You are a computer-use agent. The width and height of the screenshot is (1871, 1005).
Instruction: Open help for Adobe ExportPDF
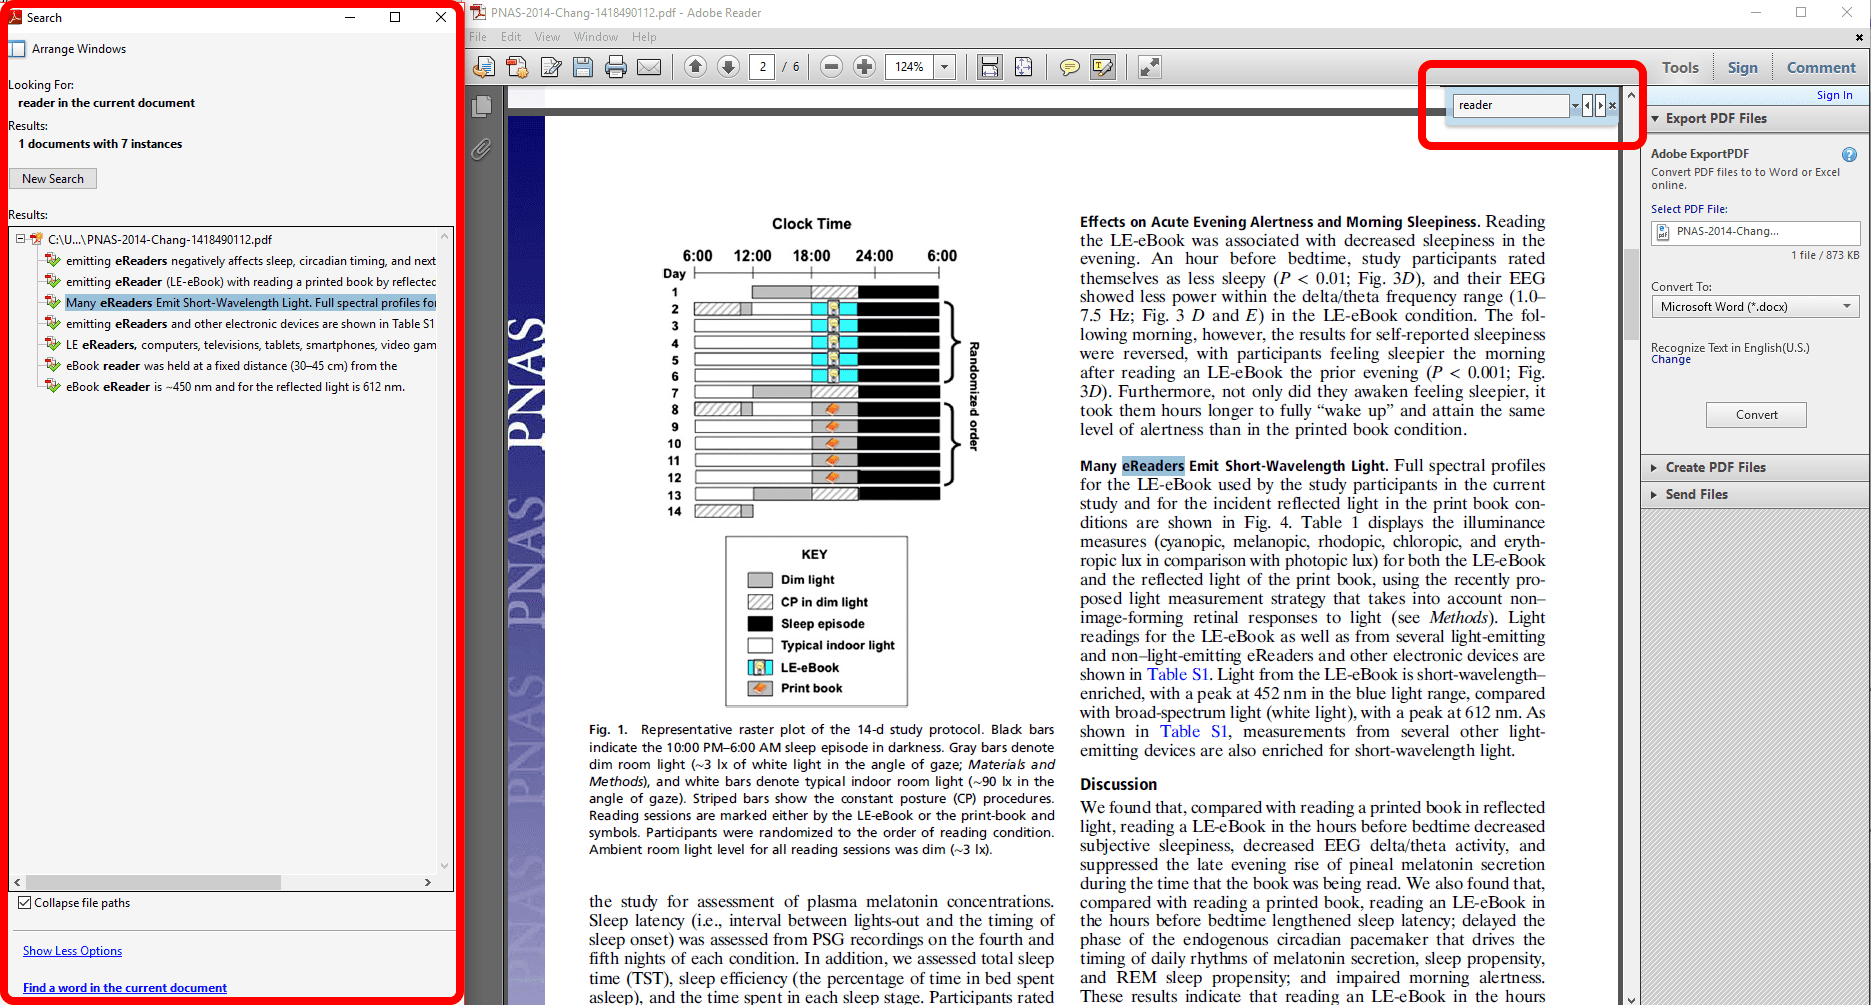click(1849, 154)
